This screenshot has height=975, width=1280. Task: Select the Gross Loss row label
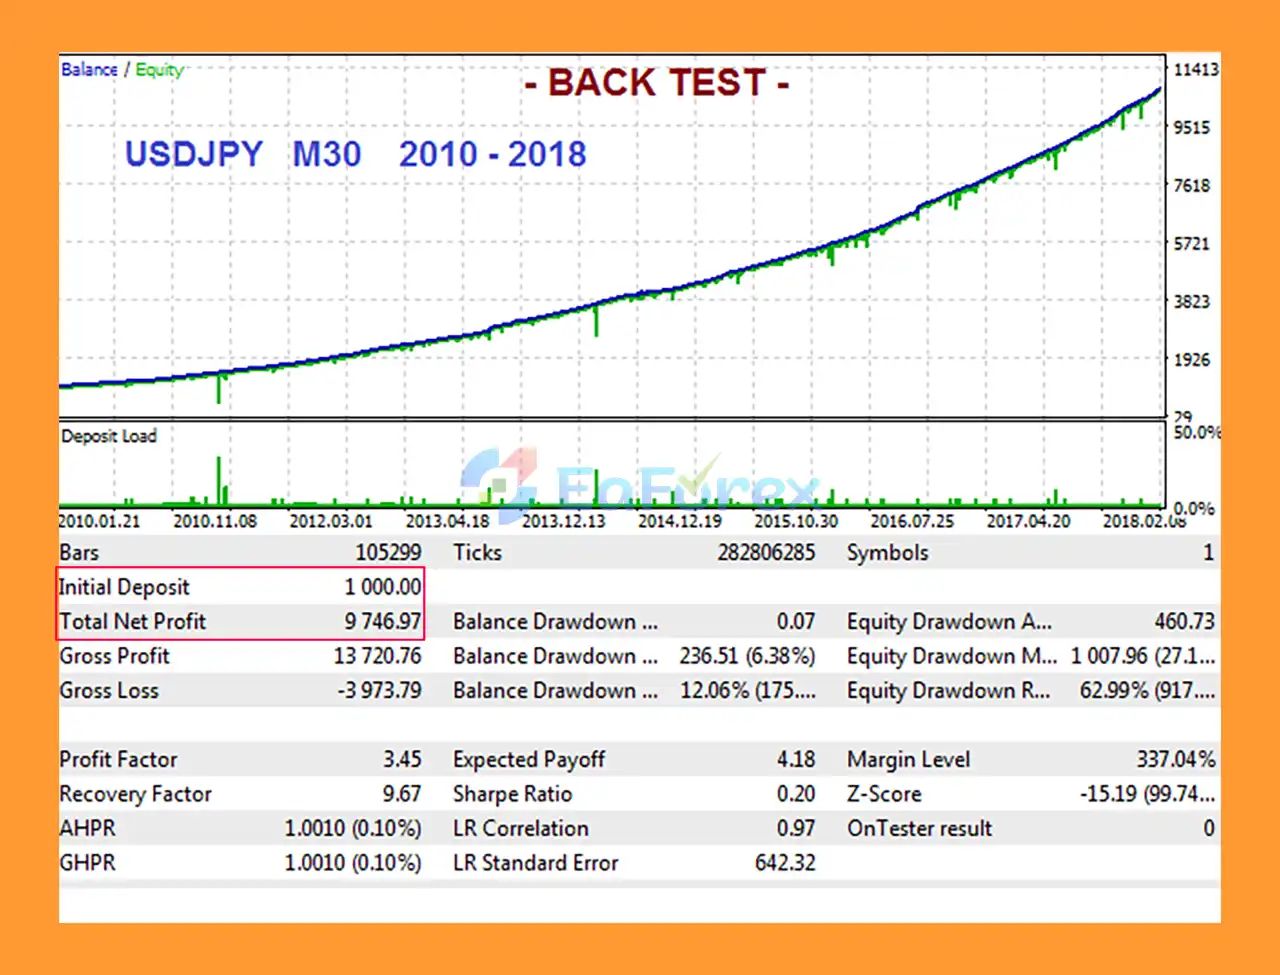point(109,690)
